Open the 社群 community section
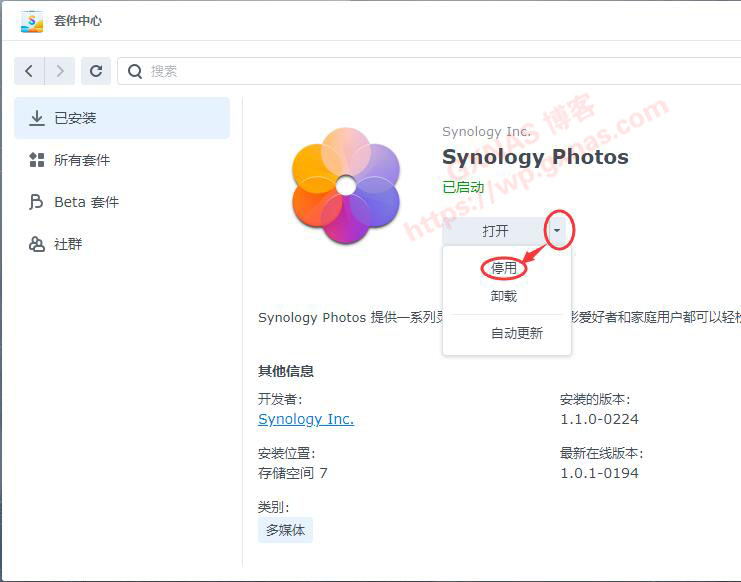Screen dimensions: 741x582 (x=68, y=244)
